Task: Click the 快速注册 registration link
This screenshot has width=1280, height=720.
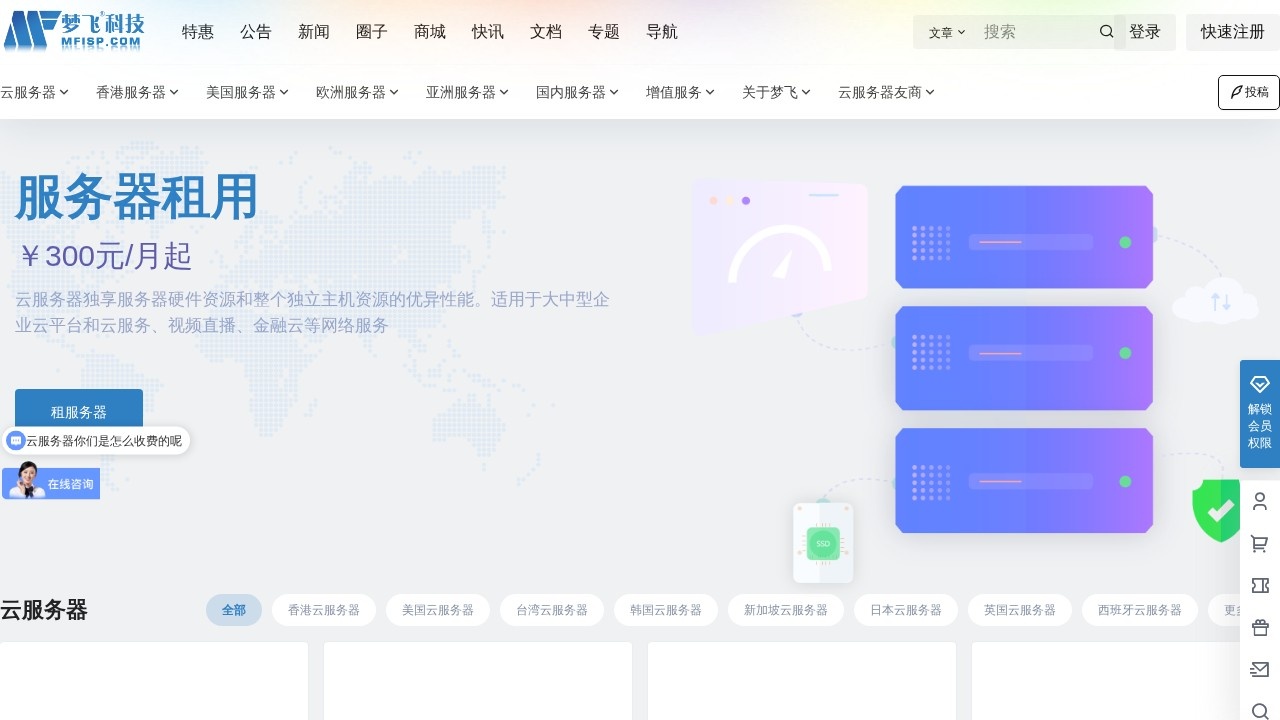Action: (1232, 31)
